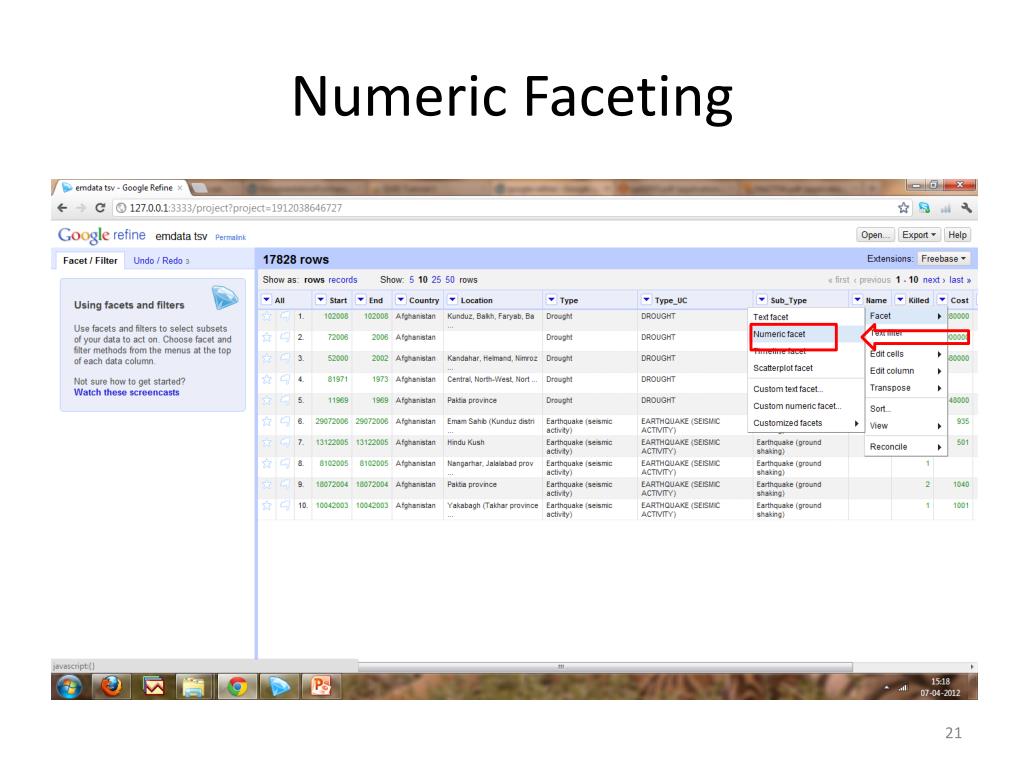The image size is (1024, 768).
Task: Select Custom numeric facet... option
Action: click(805, 406)
